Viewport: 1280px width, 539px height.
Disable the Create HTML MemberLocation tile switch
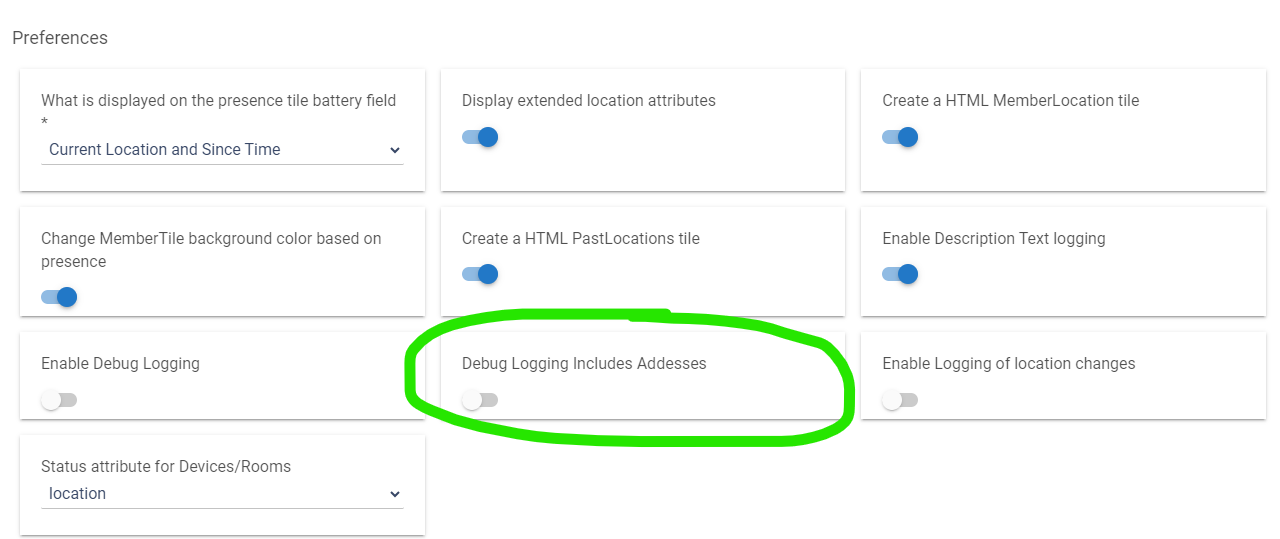tap(900, 137)
